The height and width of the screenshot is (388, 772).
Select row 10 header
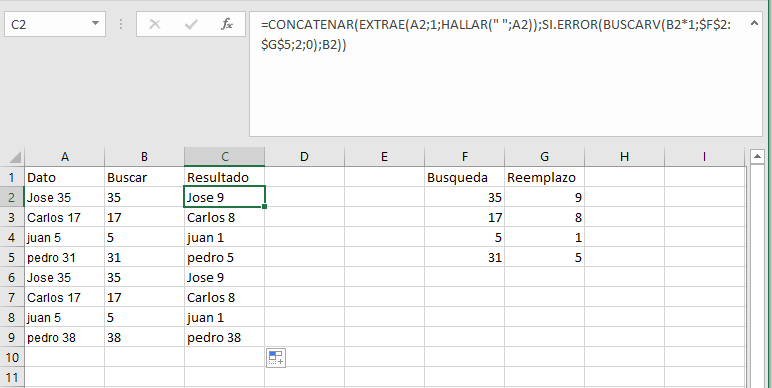12,357
